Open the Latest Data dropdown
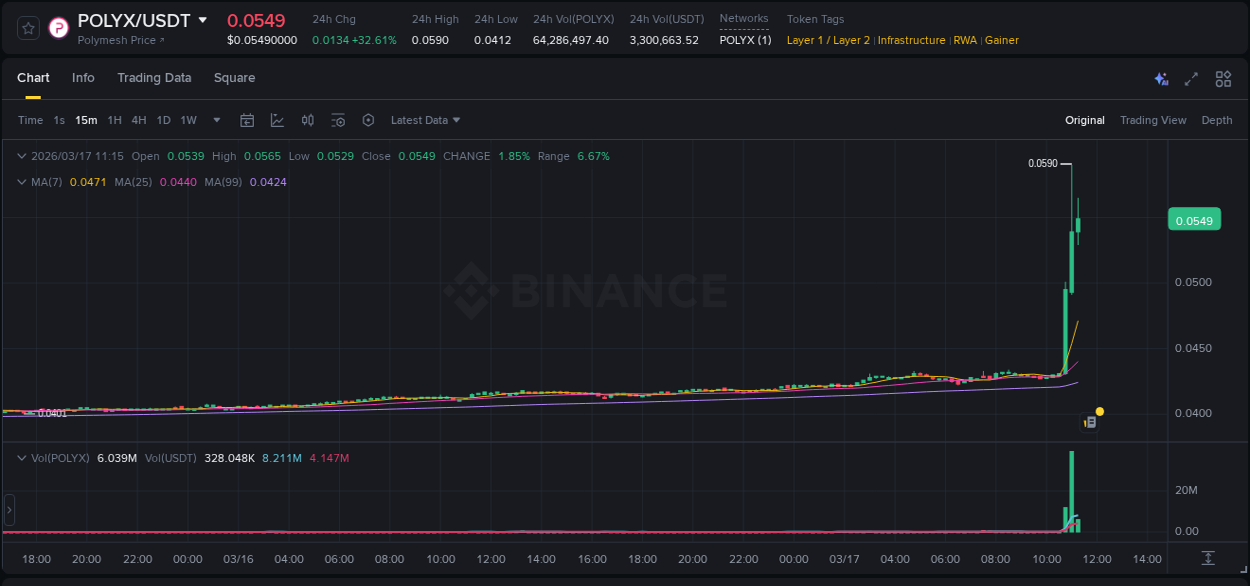The height and width of the screenshot is (586, 1250). 425,120
